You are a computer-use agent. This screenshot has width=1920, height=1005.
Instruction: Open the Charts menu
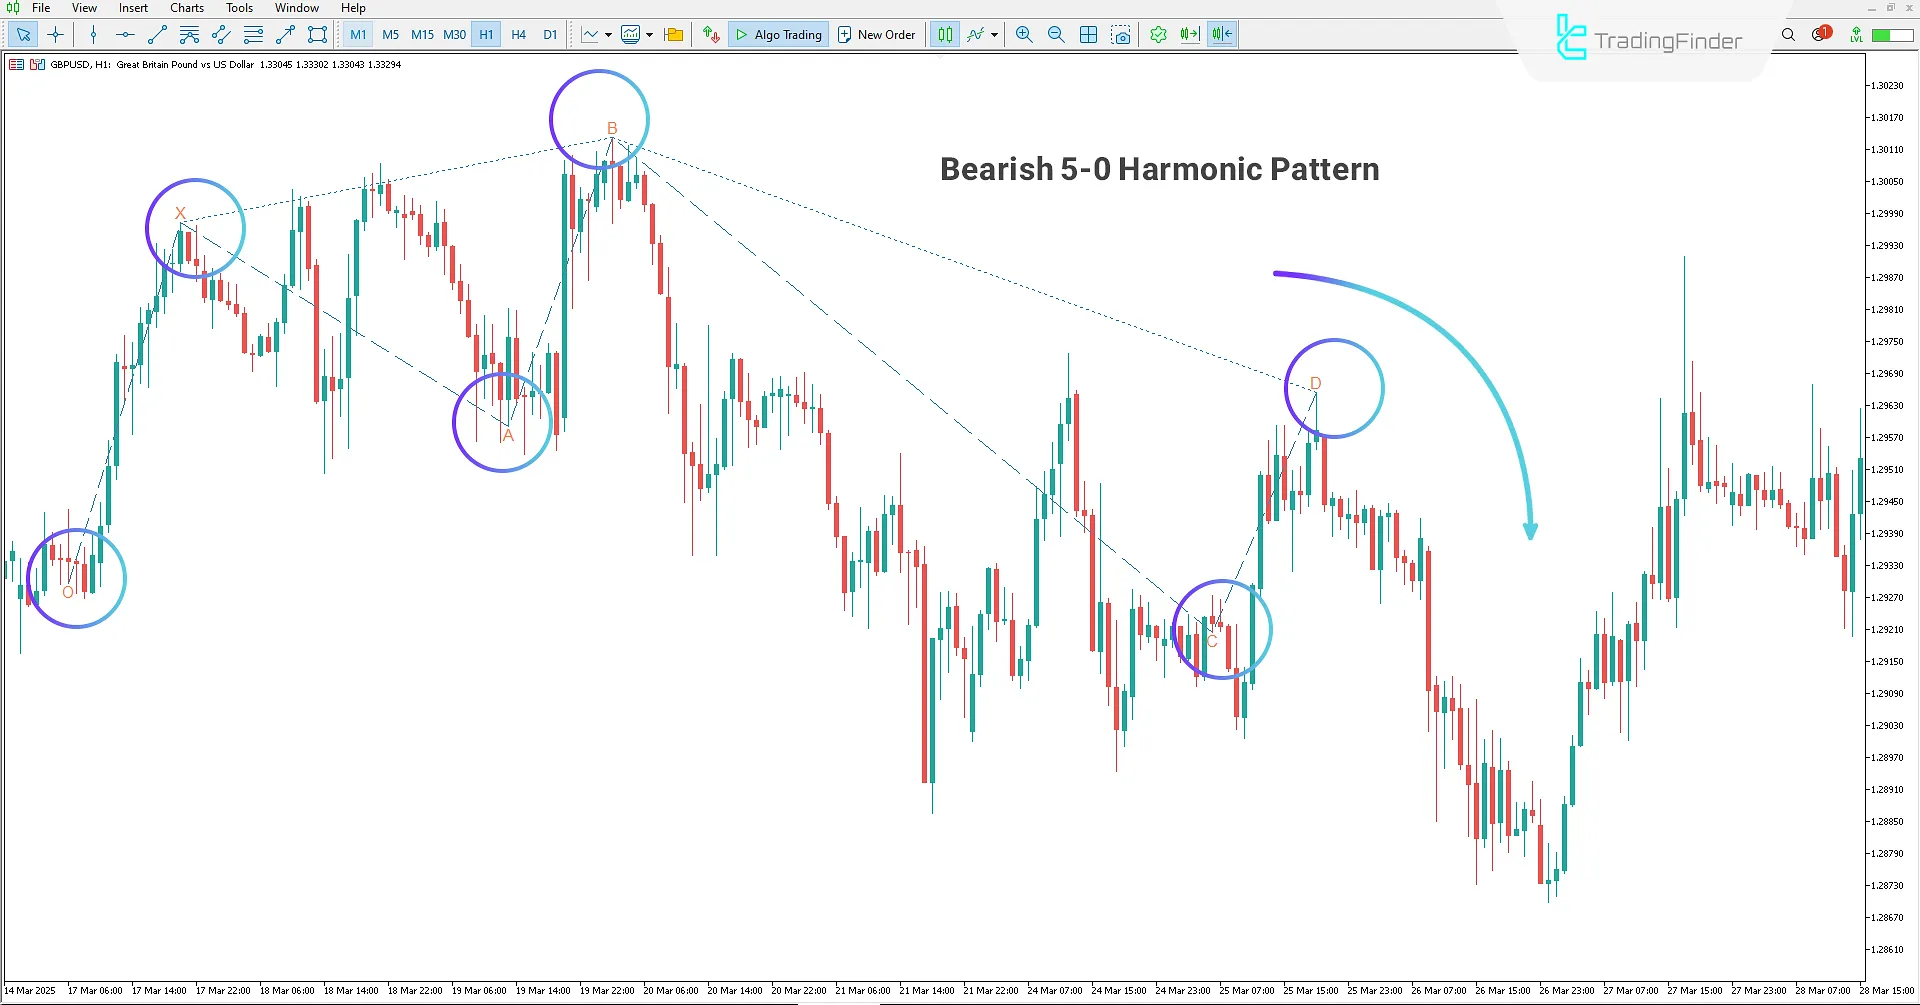(x=186, y=8)
